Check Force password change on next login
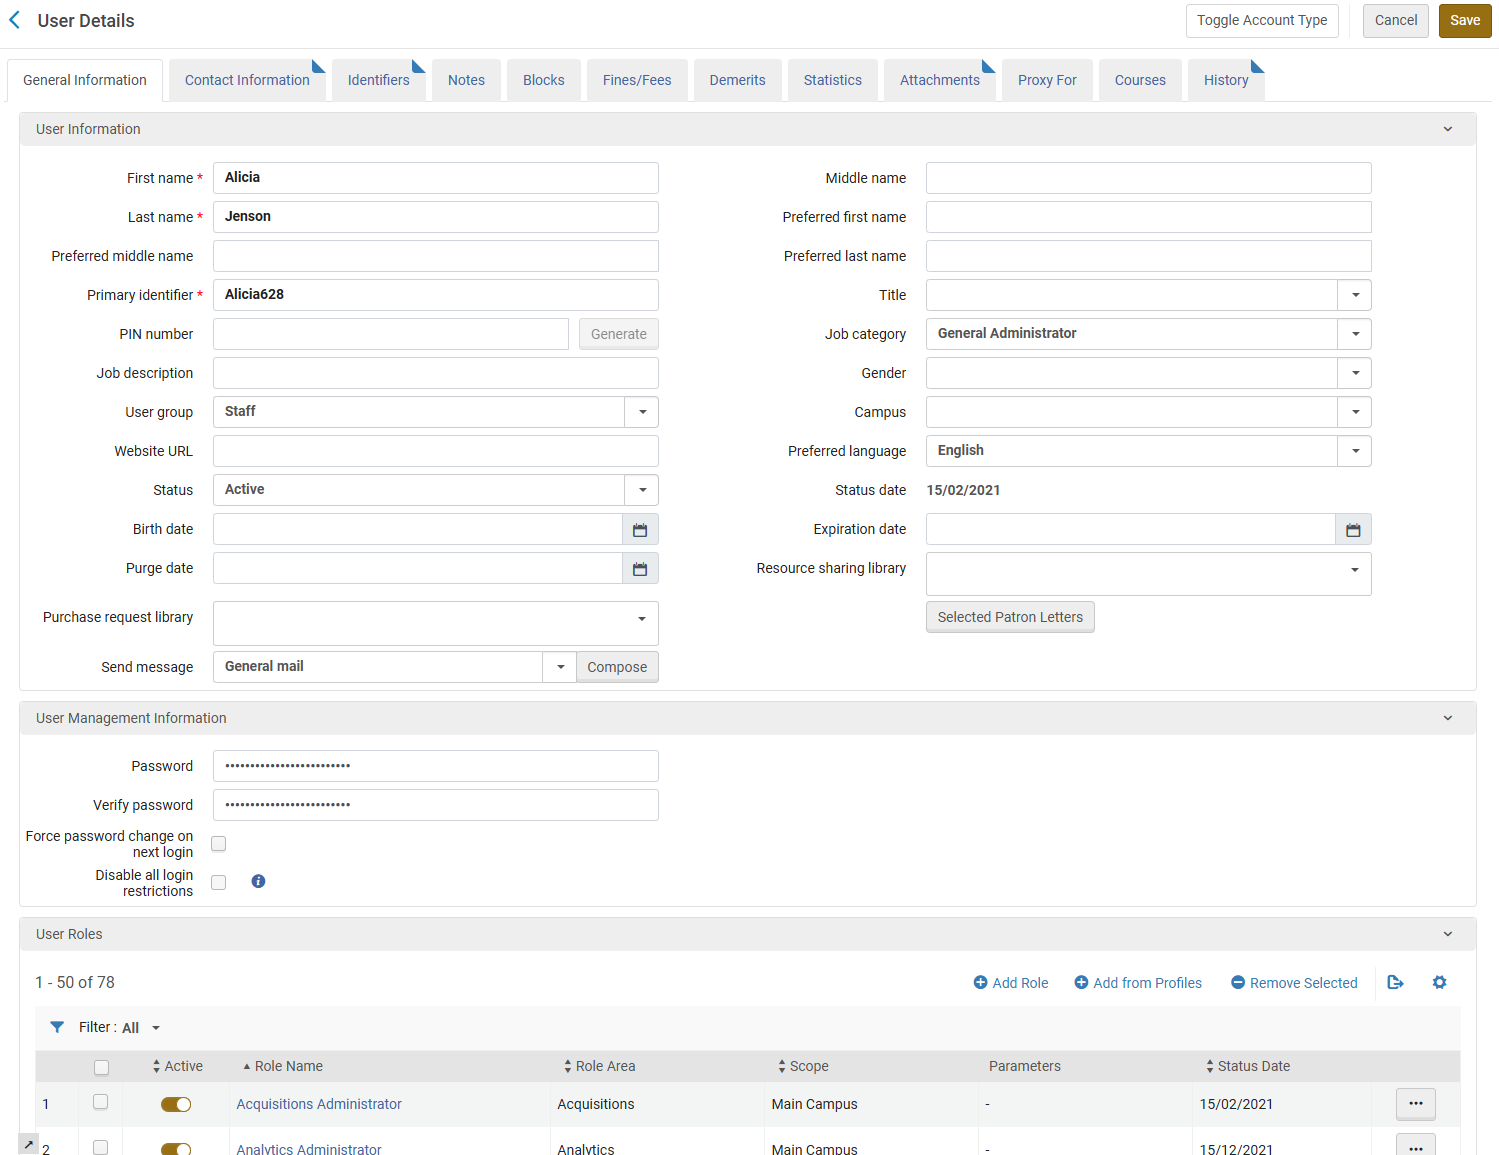This screenshot has width=1499, height=1155. coord(219,843)
